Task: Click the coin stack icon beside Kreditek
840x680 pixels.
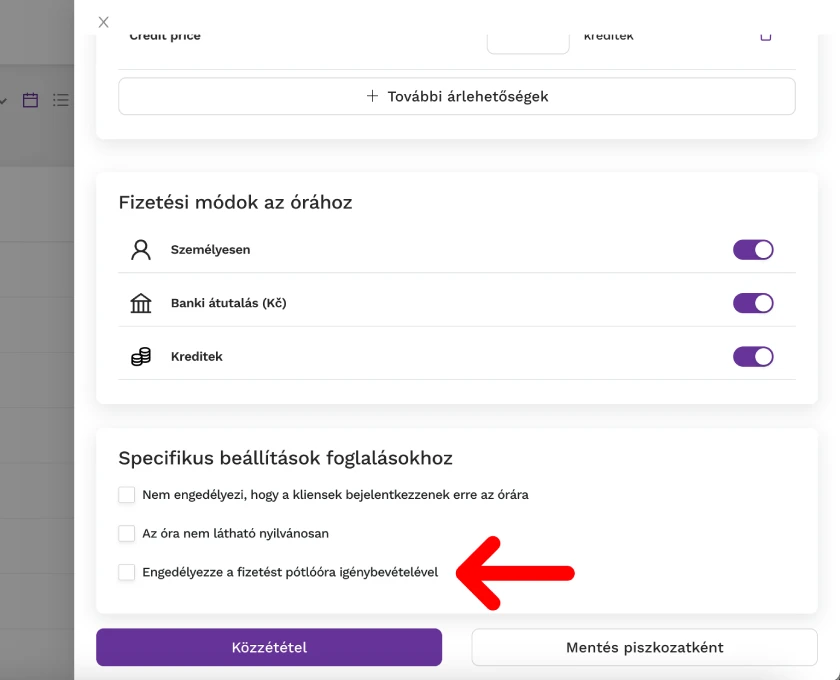Action: pos(141,356)
